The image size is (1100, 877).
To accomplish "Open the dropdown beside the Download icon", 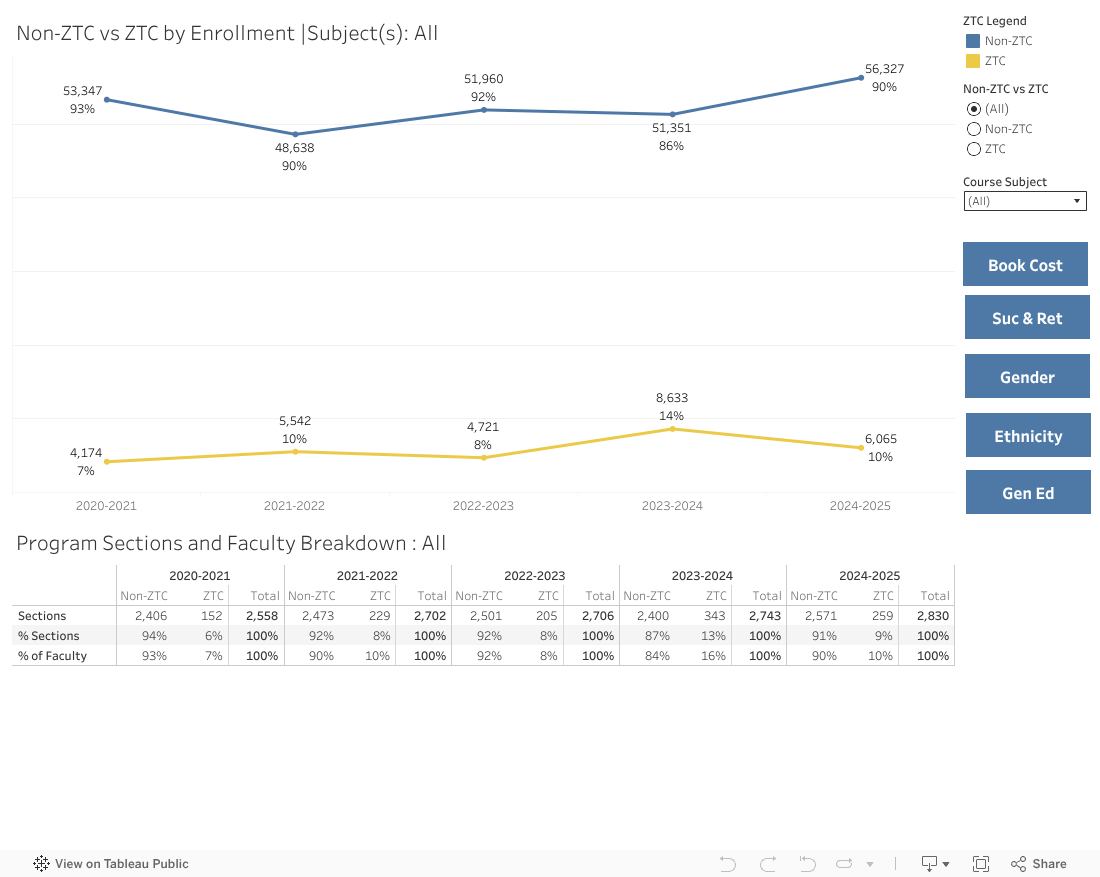I will point(944,863).
